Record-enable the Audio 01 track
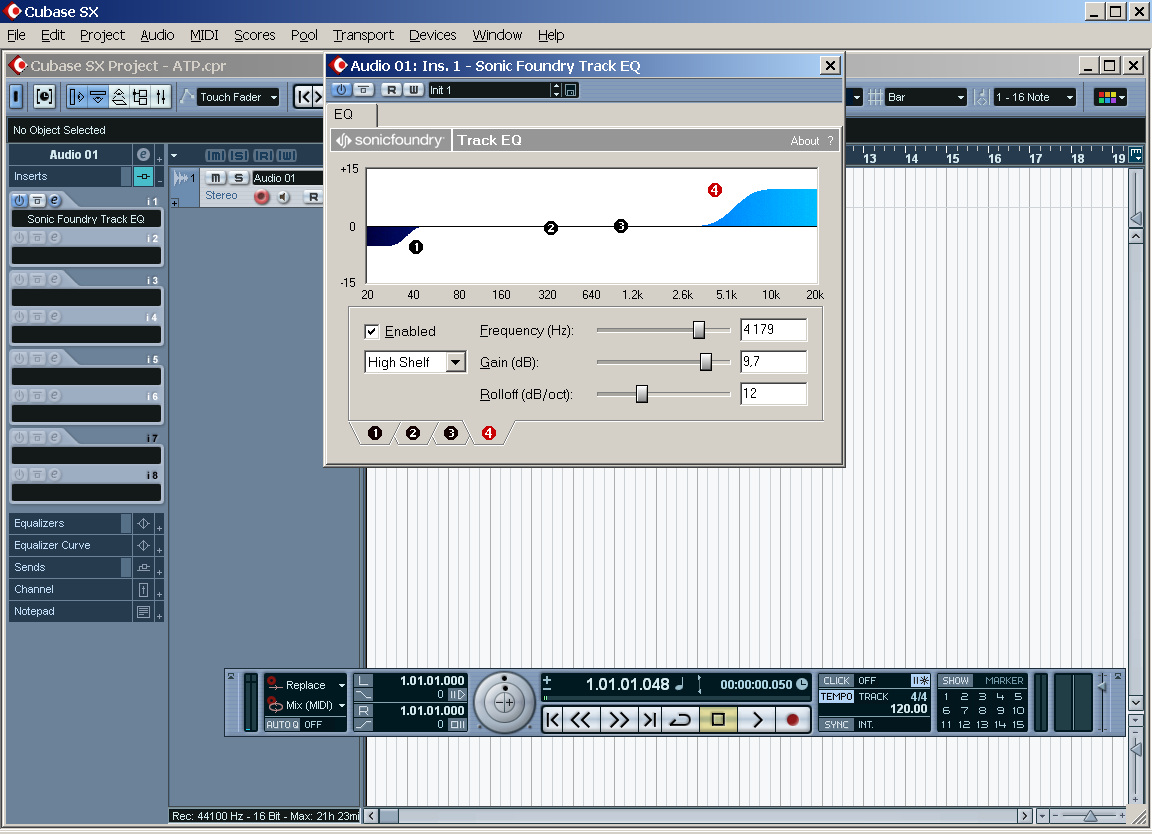Viewport: 1152px width, 834px height. (x=262, y=197)
